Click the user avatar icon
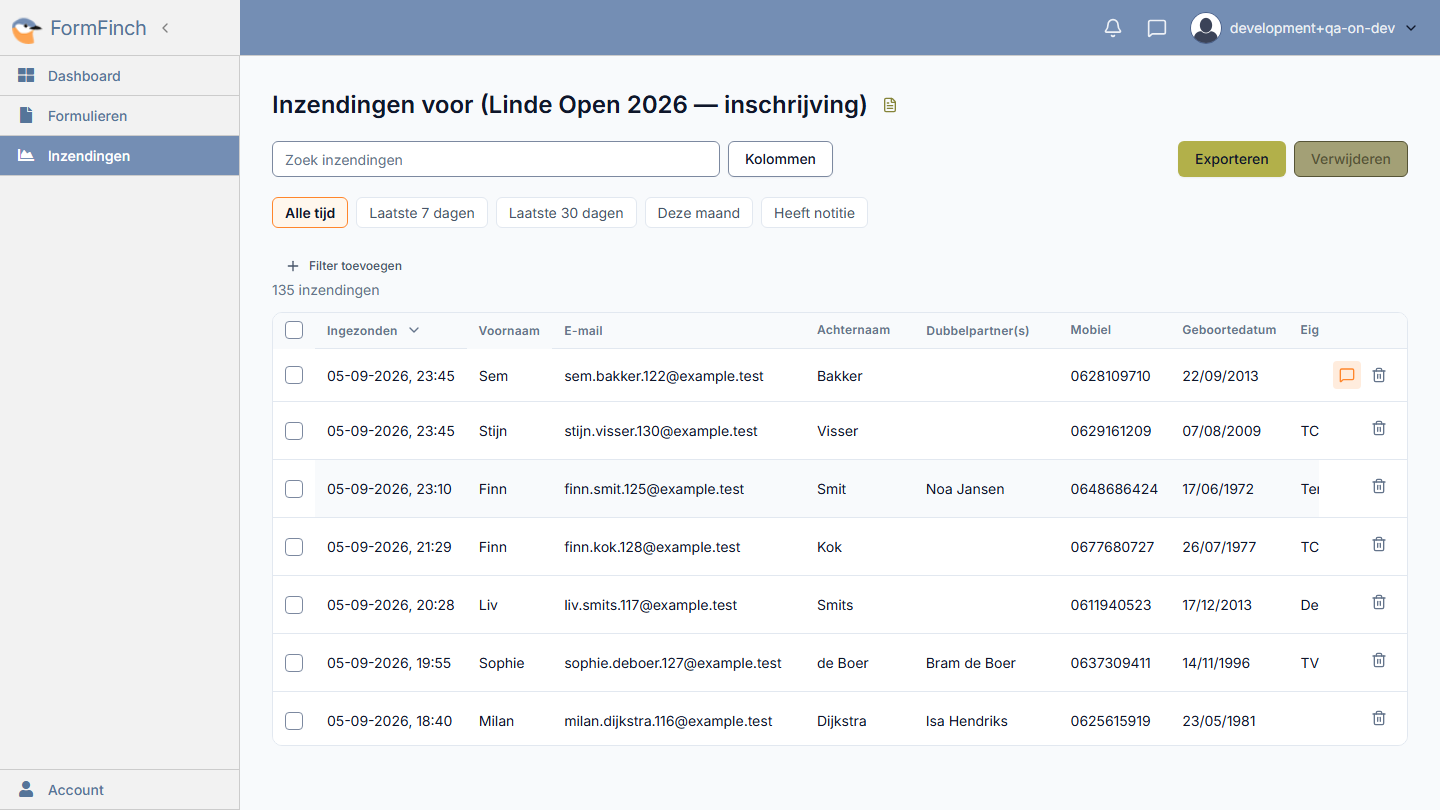The image size is (1440, 810). pyautogui.click(x=1206, y=28)
